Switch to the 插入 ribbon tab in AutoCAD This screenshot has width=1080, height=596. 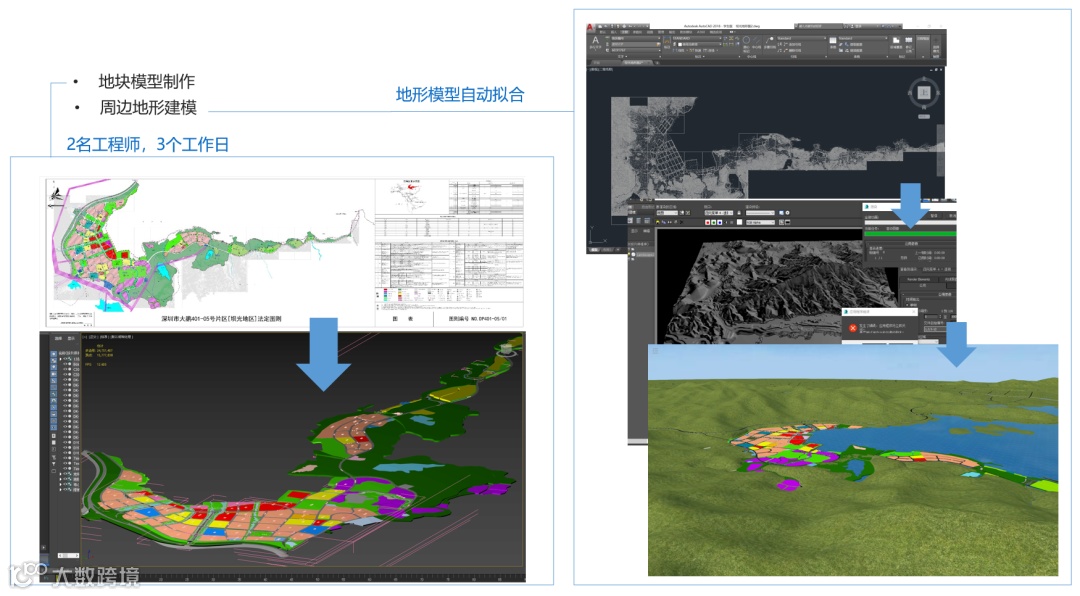(x=613, y=32)
